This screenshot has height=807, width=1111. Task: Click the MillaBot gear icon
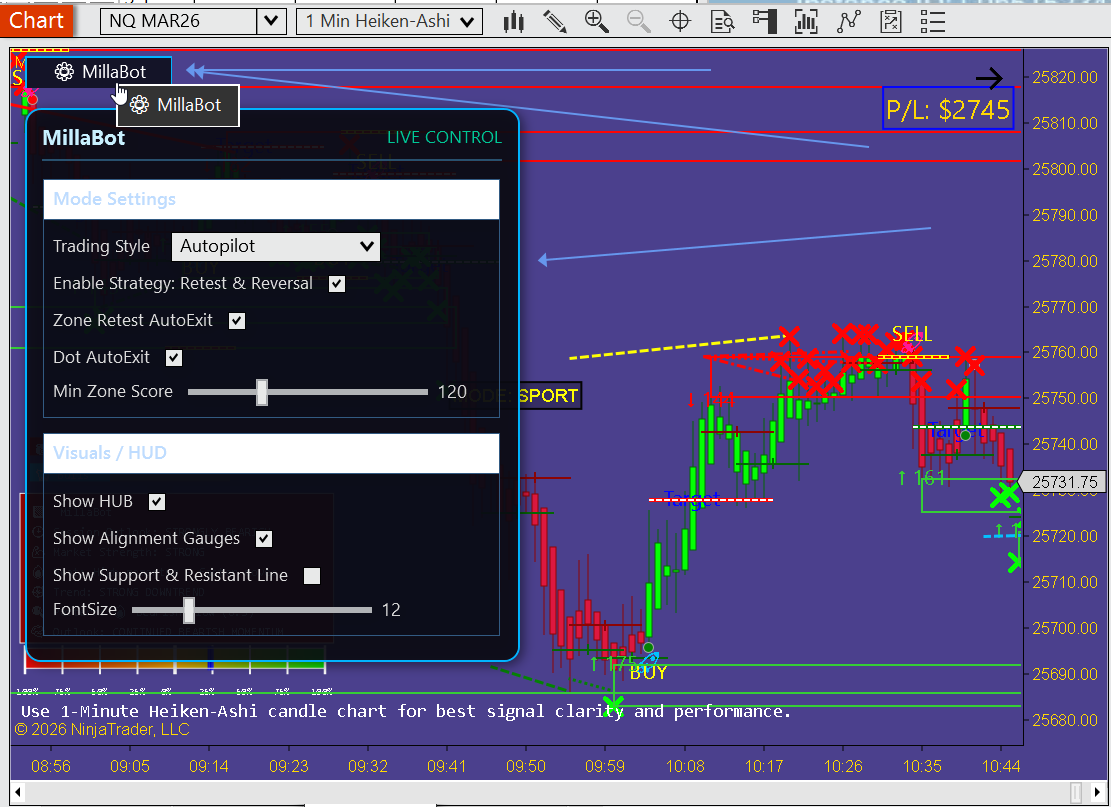pyautogui.click(x=64, y=71)
